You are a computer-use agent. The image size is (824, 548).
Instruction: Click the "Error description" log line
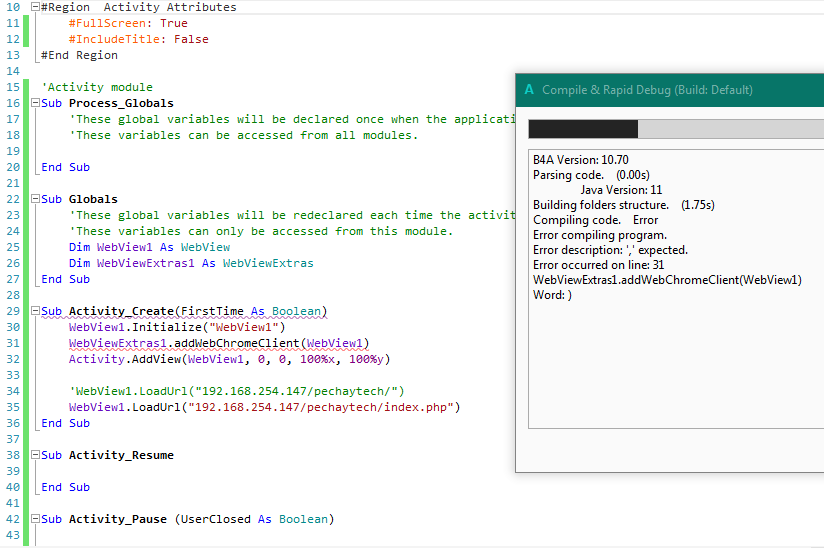point(610,250)
